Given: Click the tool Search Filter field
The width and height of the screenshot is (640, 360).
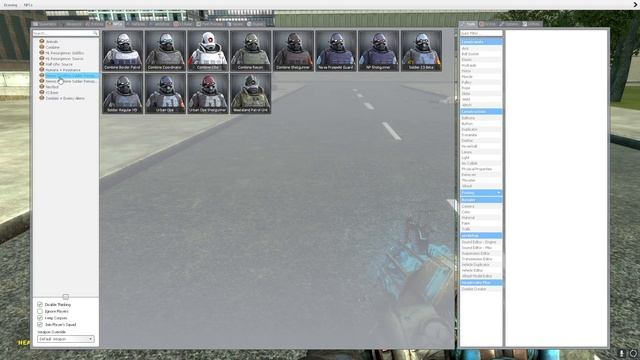Looking at the screenshot, I should point(481,33).
